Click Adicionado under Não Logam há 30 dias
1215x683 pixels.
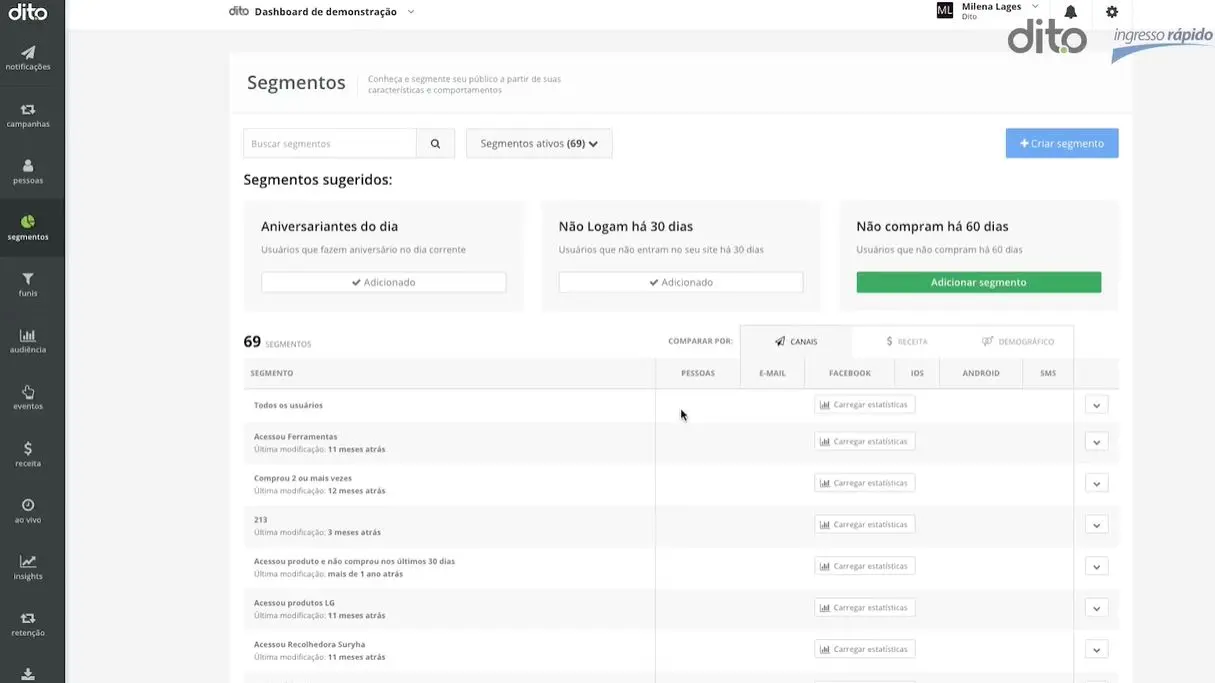[x=681, y=281]
